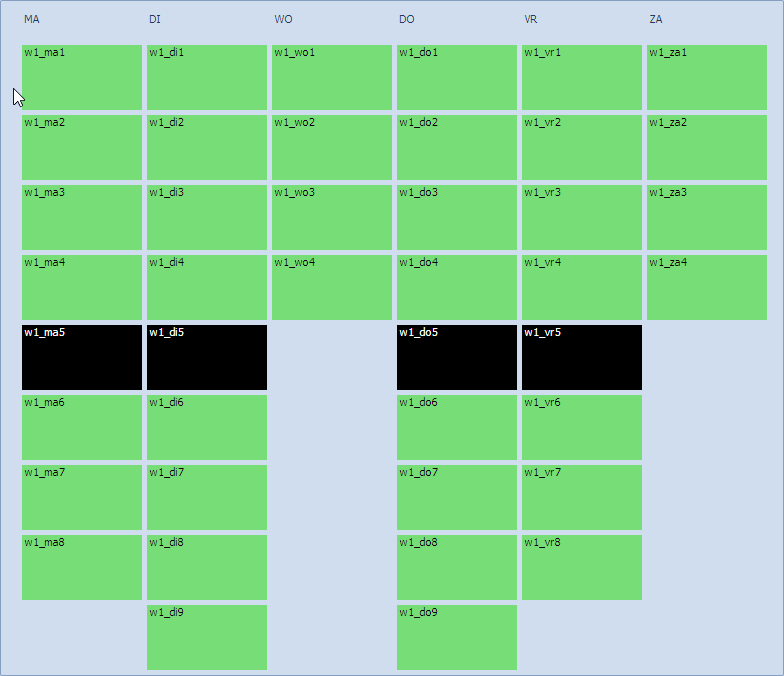Click the MA column header

(x=32, y=20)
